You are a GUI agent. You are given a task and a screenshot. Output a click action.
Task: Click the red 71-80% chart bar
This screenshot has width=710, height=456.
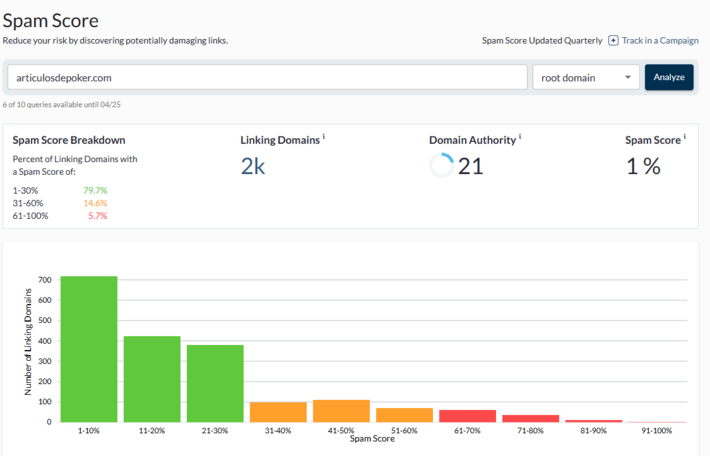click(531, 418)
